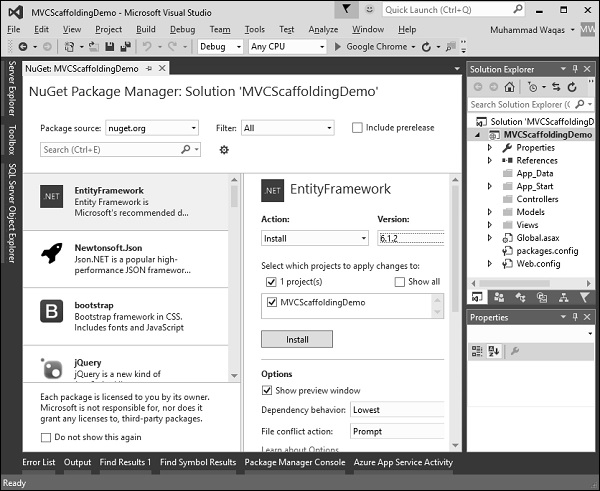Click the Save toolbar icon
This screenshot has height=491, width=600.
[109, 47]
